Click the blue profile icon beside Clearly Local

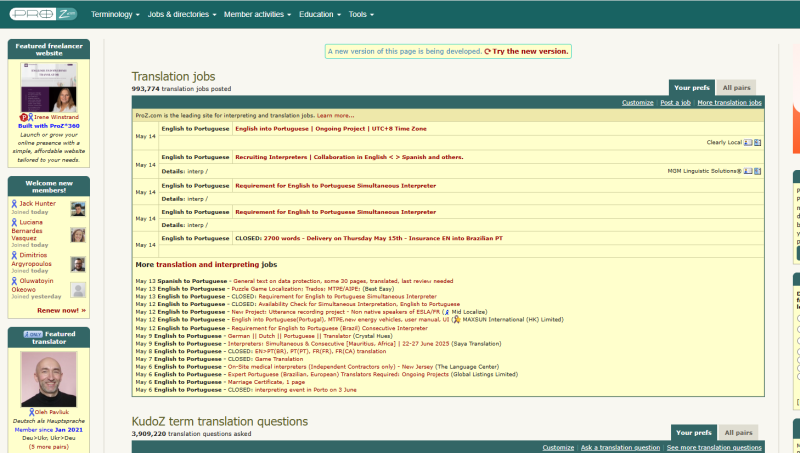pyautogui.click(x=758, y=143)
